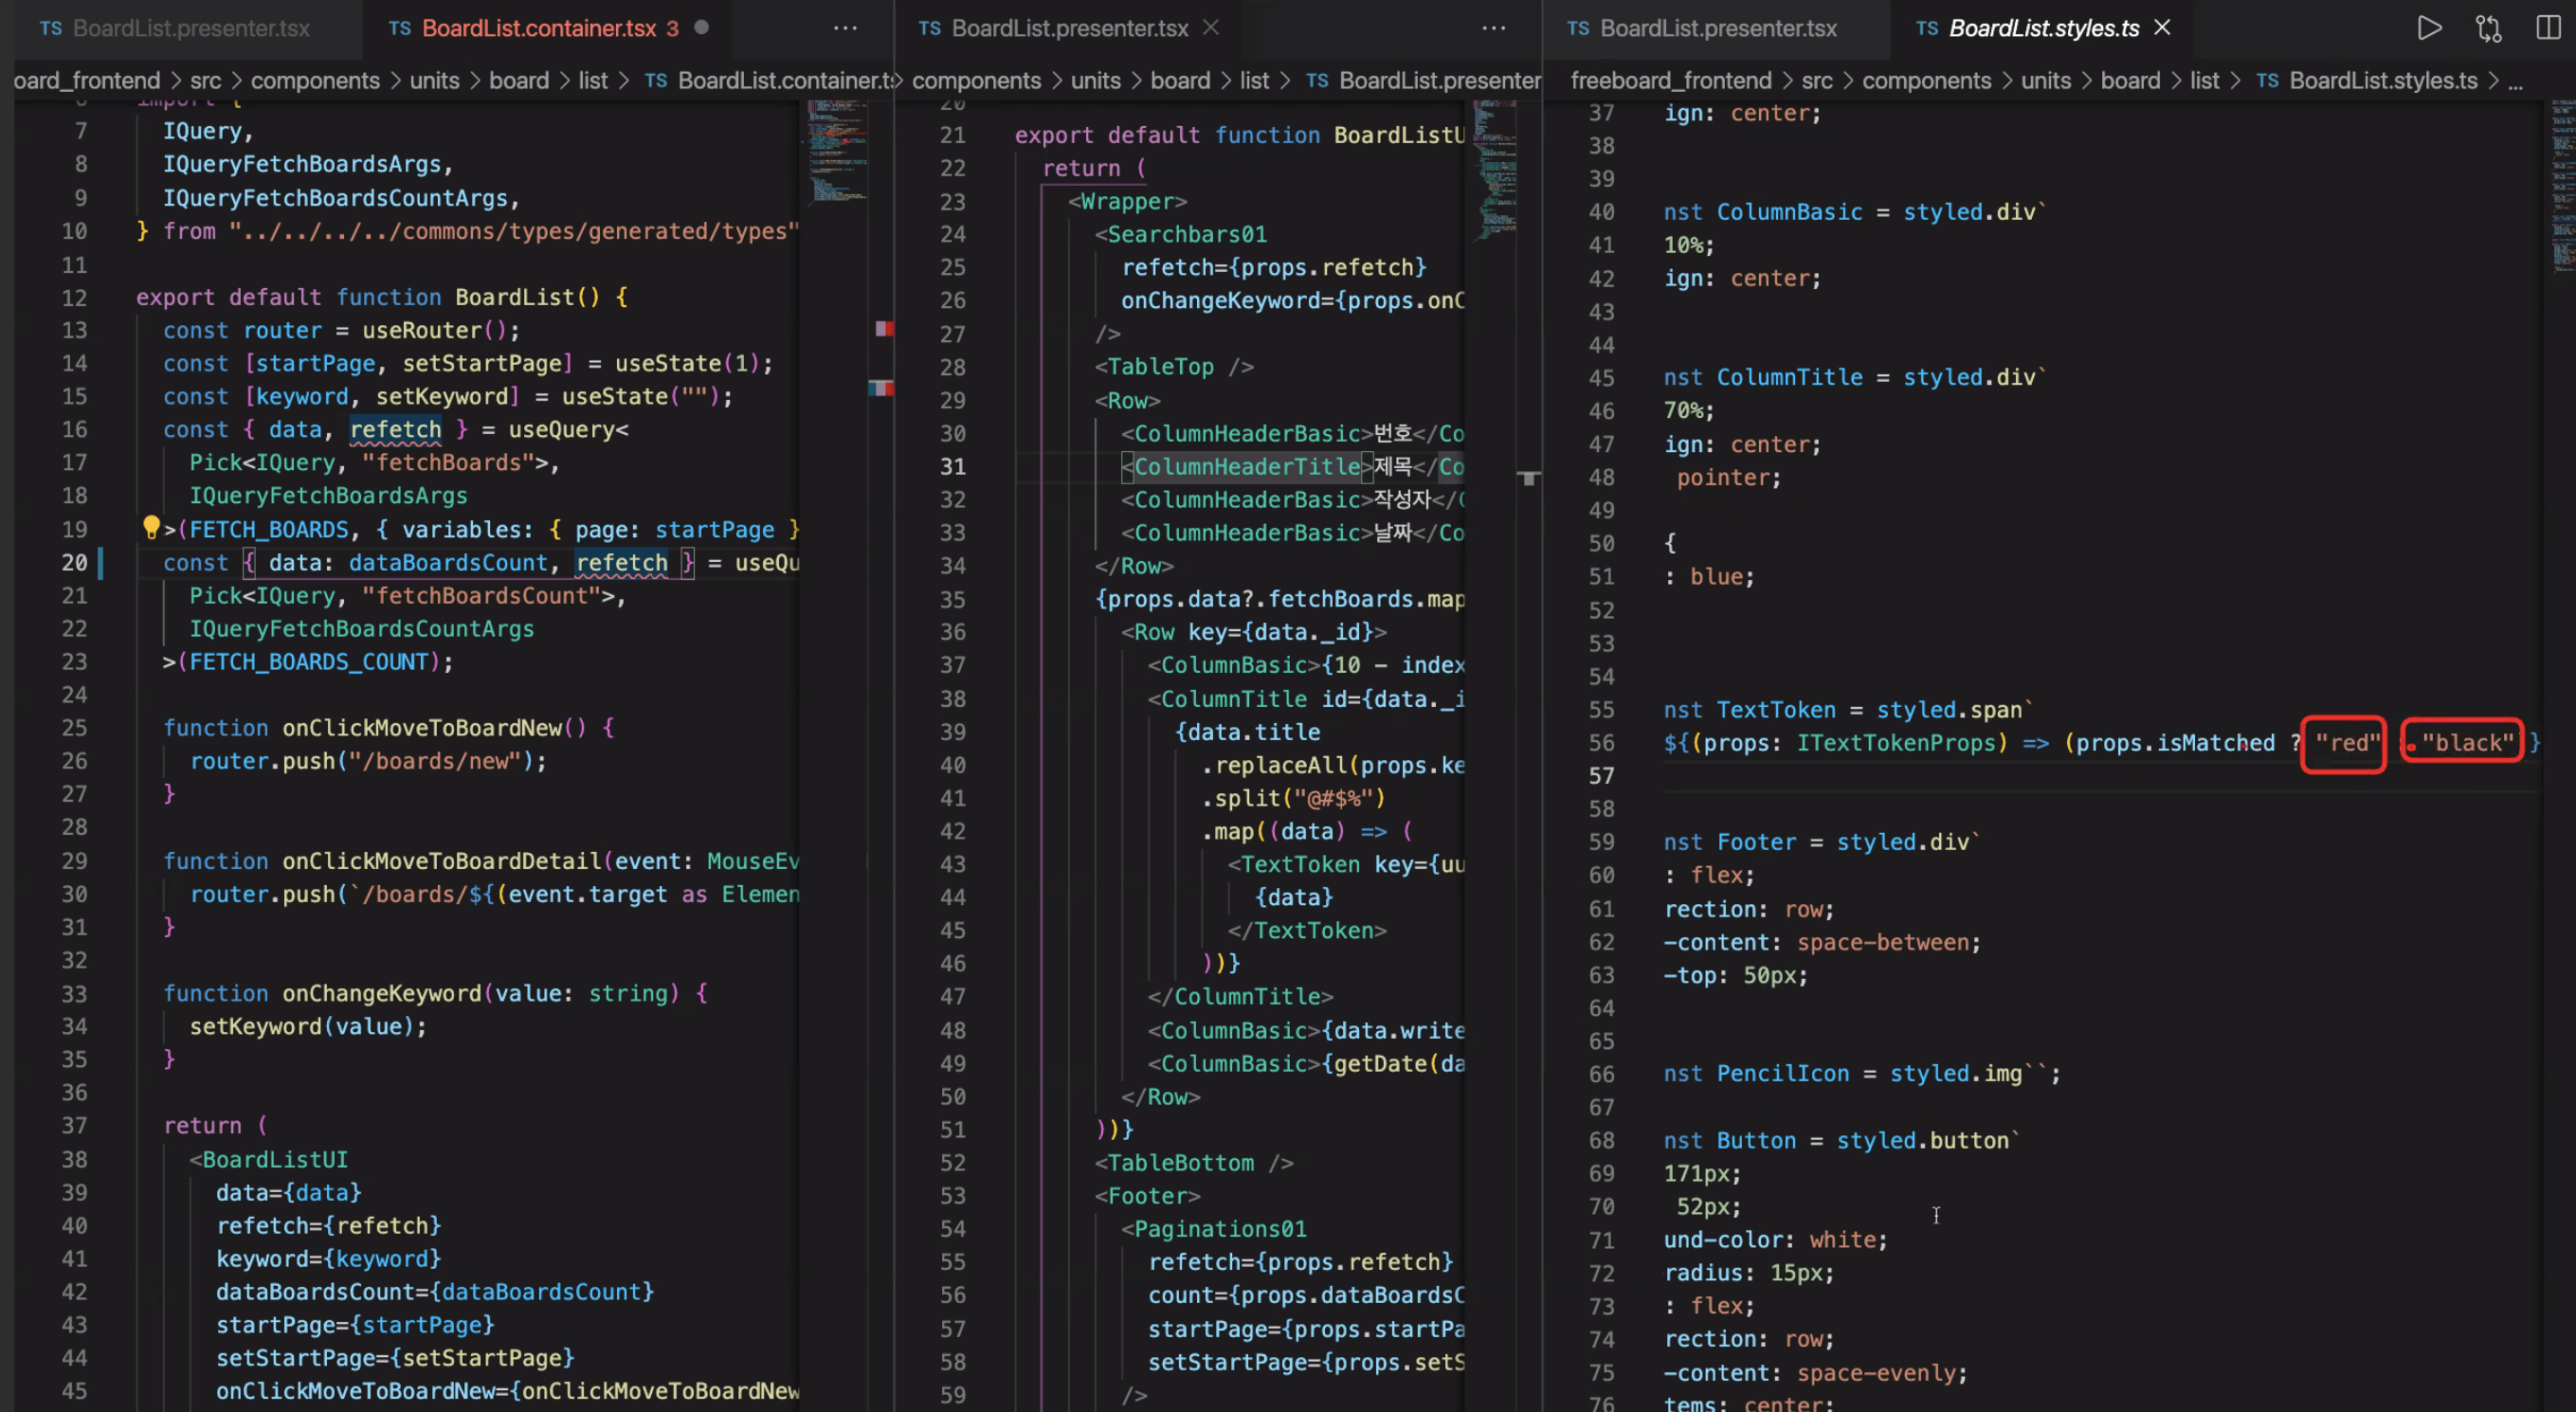Open the source control changes icon
Image resolution: width=2576 pixels, height=1412 pixels.
[x=2488, y=28]
